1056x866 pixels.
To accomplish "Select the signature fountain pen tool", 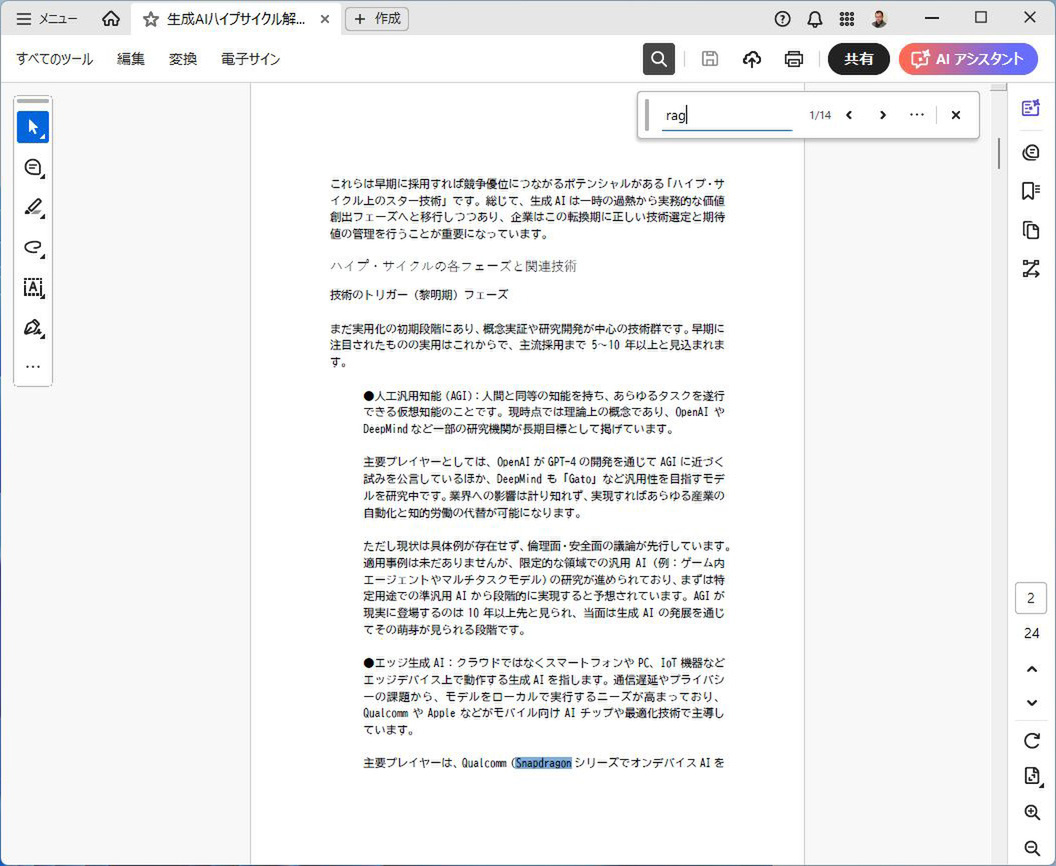I will pos(33,328).
